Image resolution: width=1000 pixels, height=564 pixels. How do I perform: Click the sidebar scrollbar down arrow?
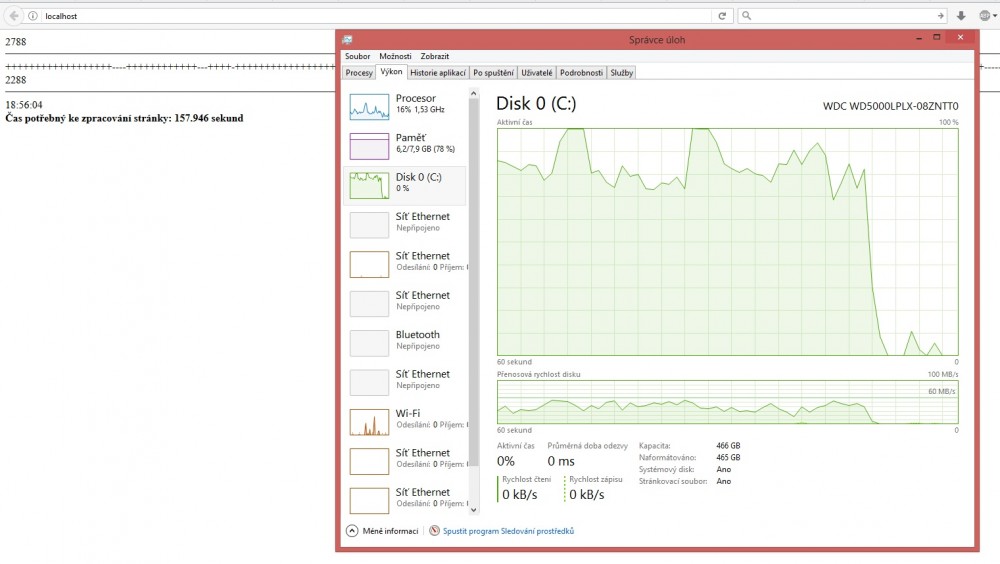[x=474, y=512]
